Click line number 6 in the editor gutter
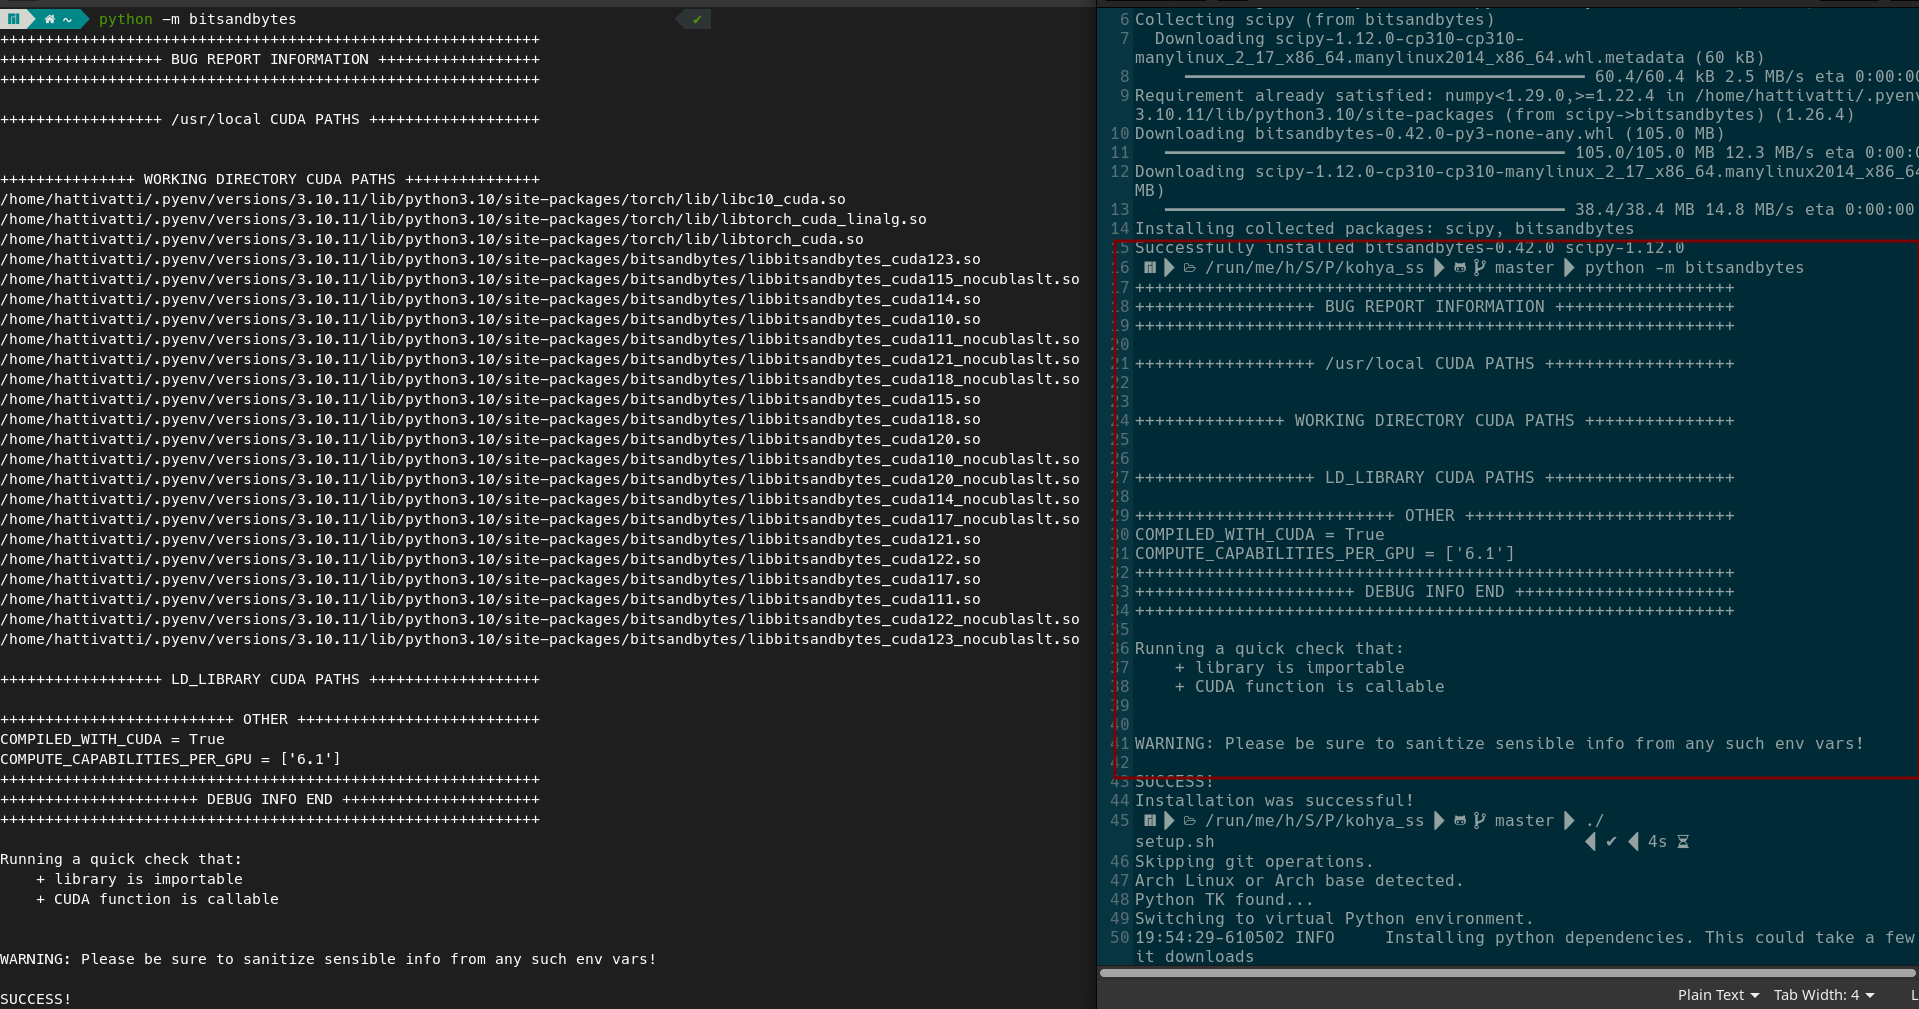 1124,20
